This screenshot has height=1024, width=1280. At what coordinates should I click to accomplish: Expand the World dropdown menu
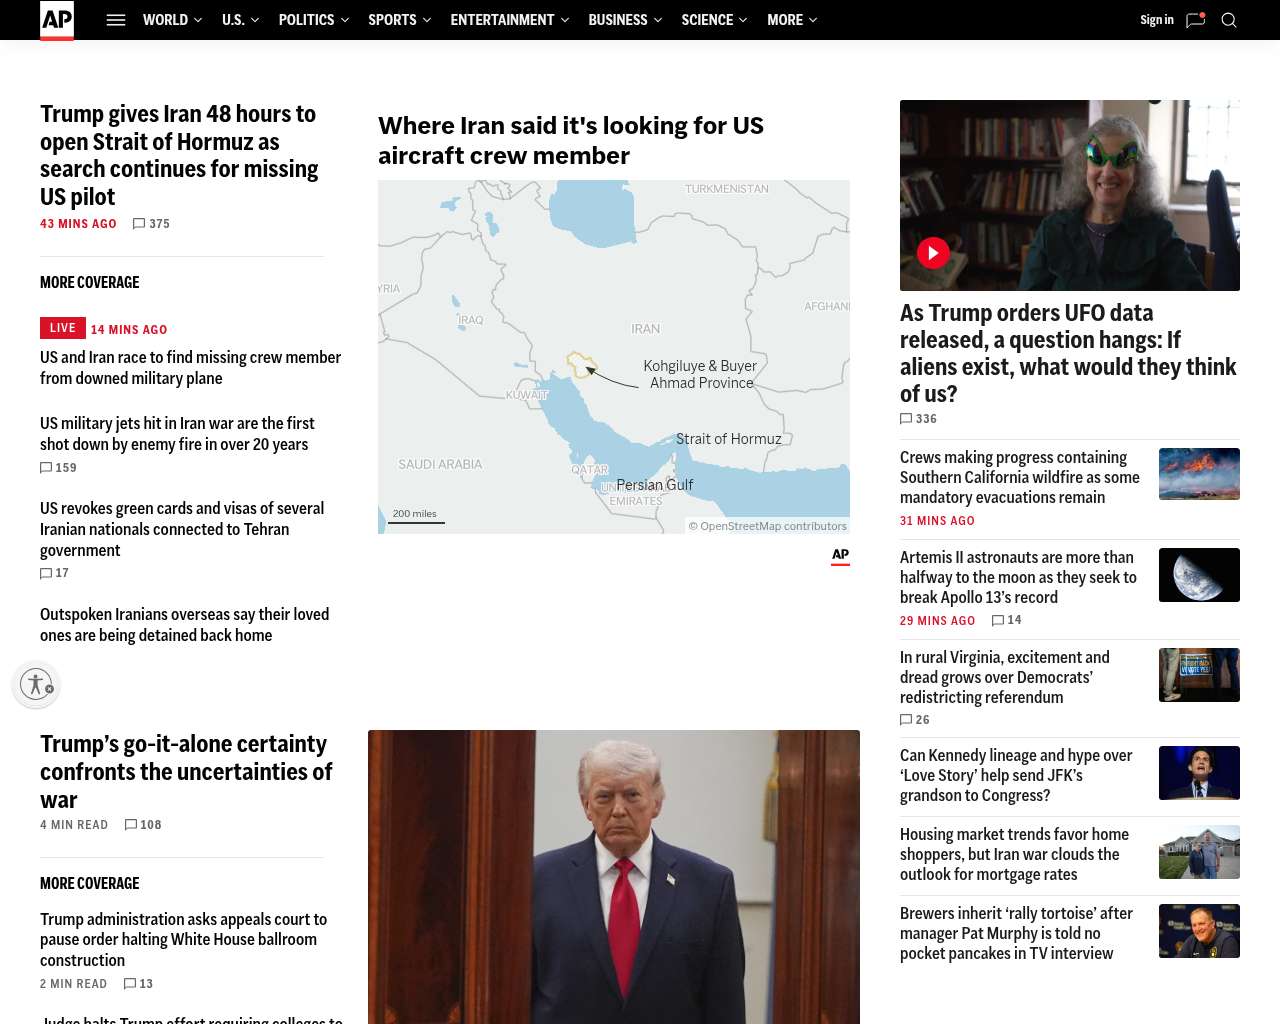[x=172, y=20]
